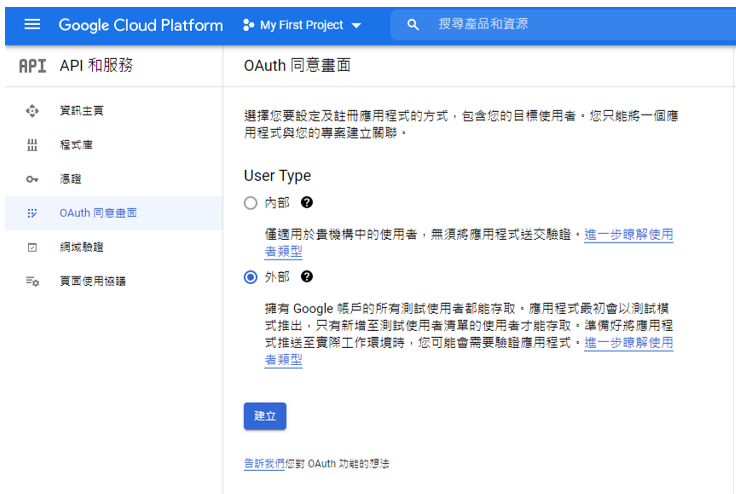Image resolution: width=736 pixels, height=494 pixels.
Task: Open the My First Project dropdown
Action: click(x=302, y=24)
